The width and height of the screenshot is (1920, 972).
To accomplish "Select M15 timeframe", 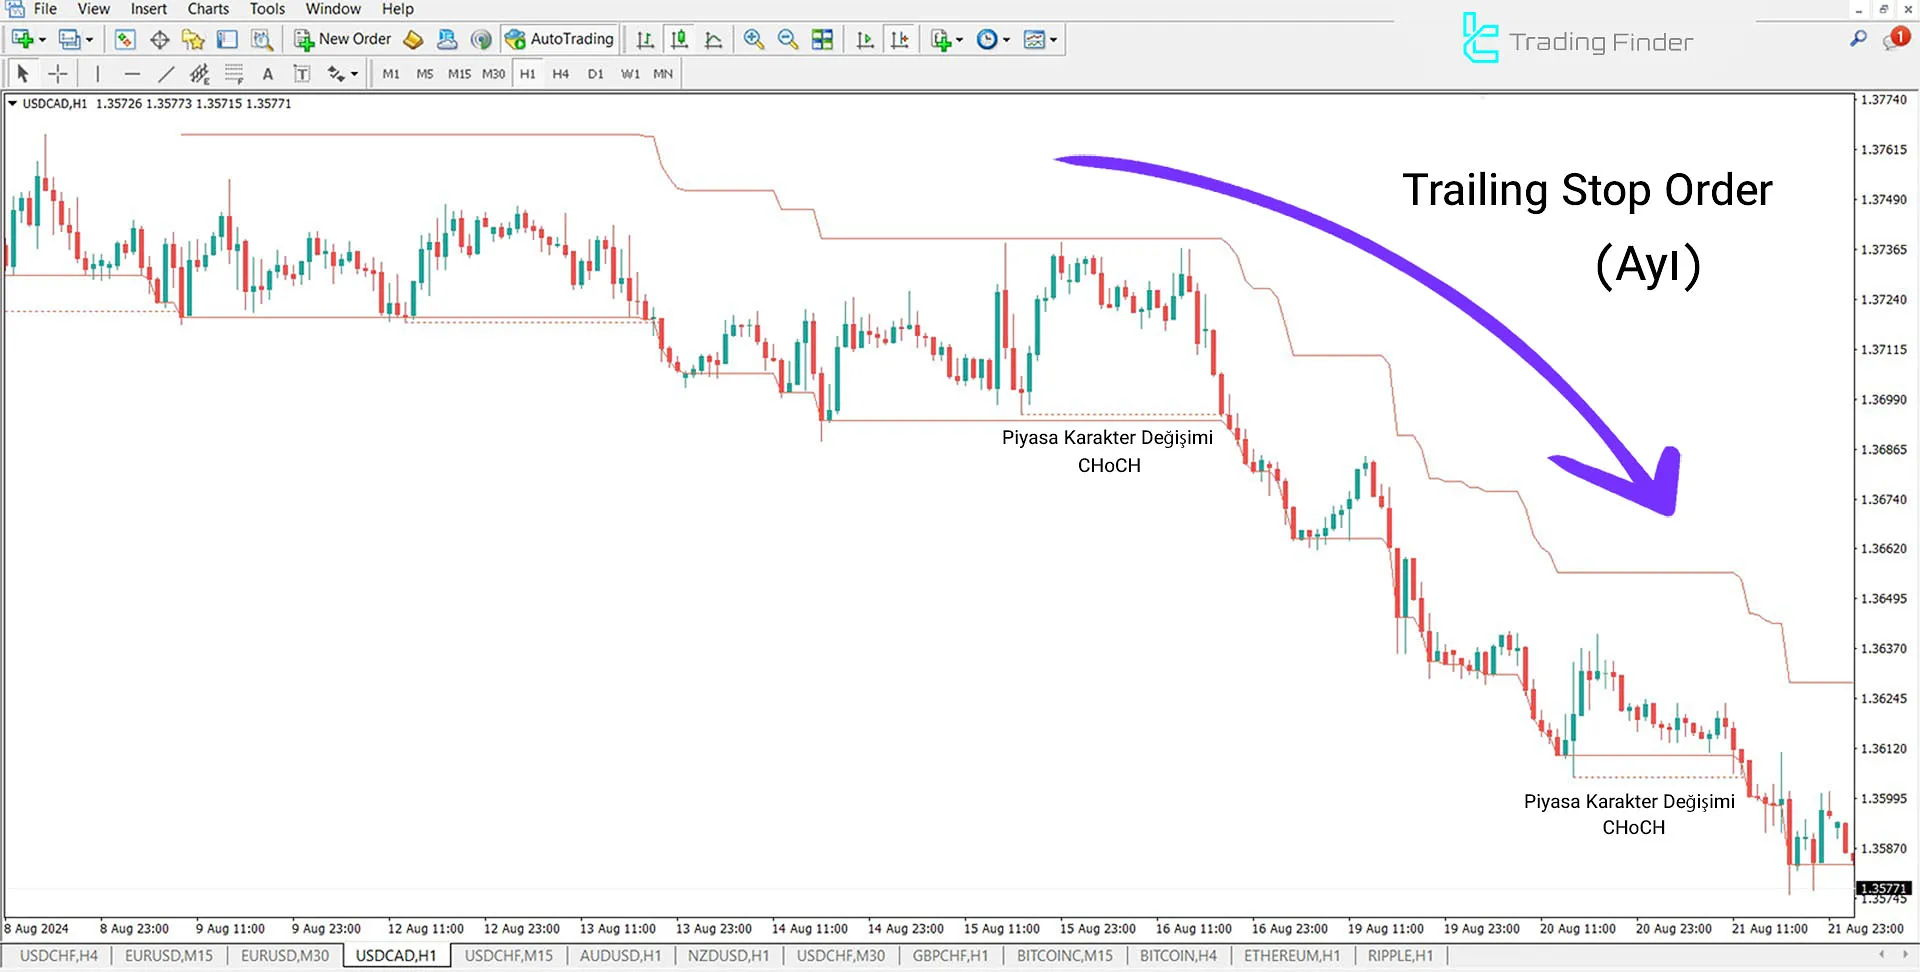I will coord(459,73).
